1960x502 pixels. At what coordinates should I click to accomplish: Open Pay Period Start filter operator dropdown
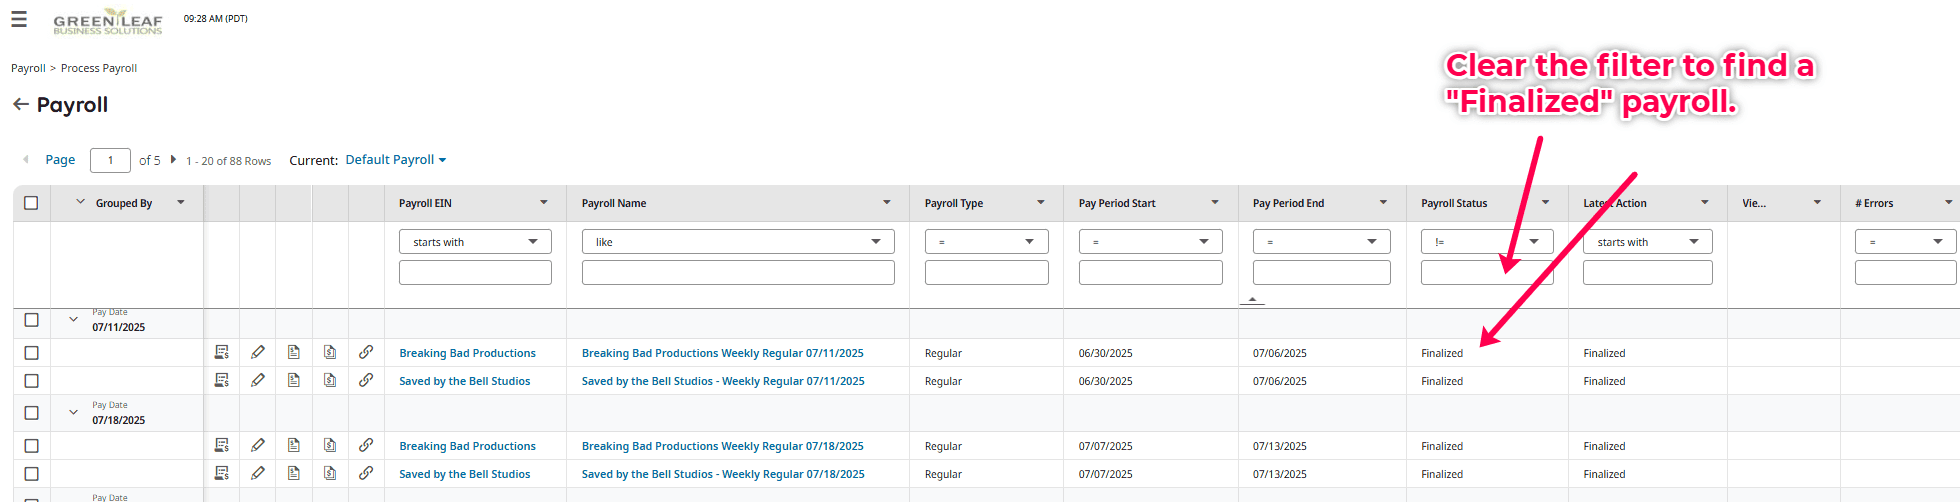click(x=1151, y=242)
